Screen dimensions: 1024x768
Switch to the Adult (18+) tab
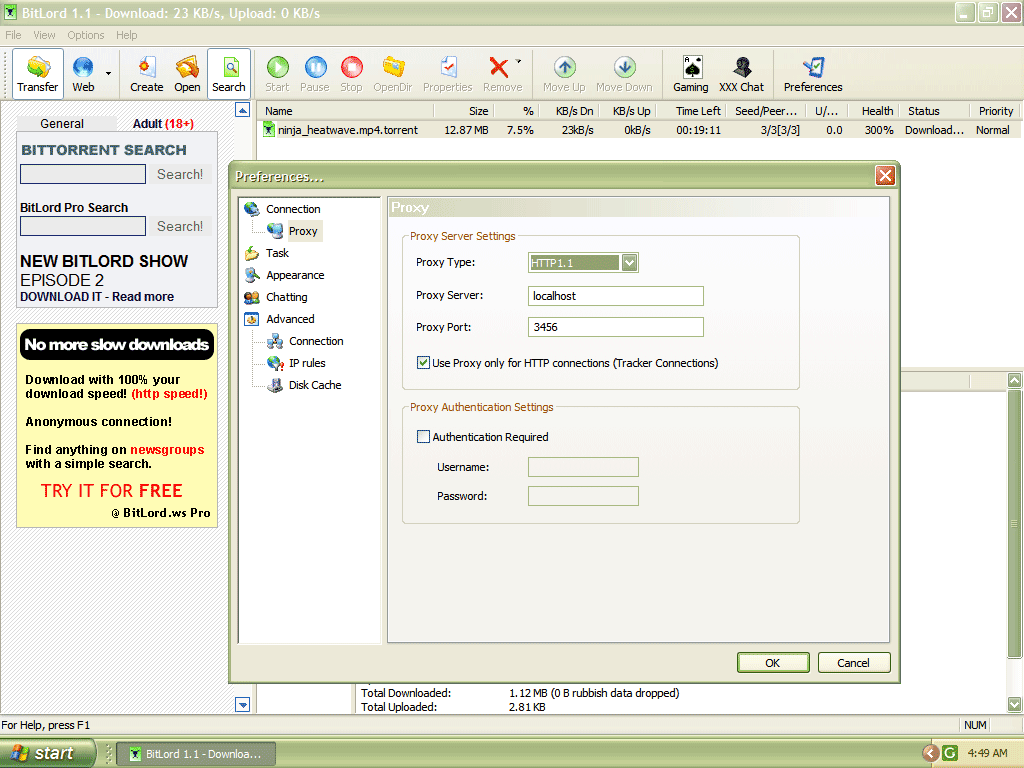pos(163,123)
